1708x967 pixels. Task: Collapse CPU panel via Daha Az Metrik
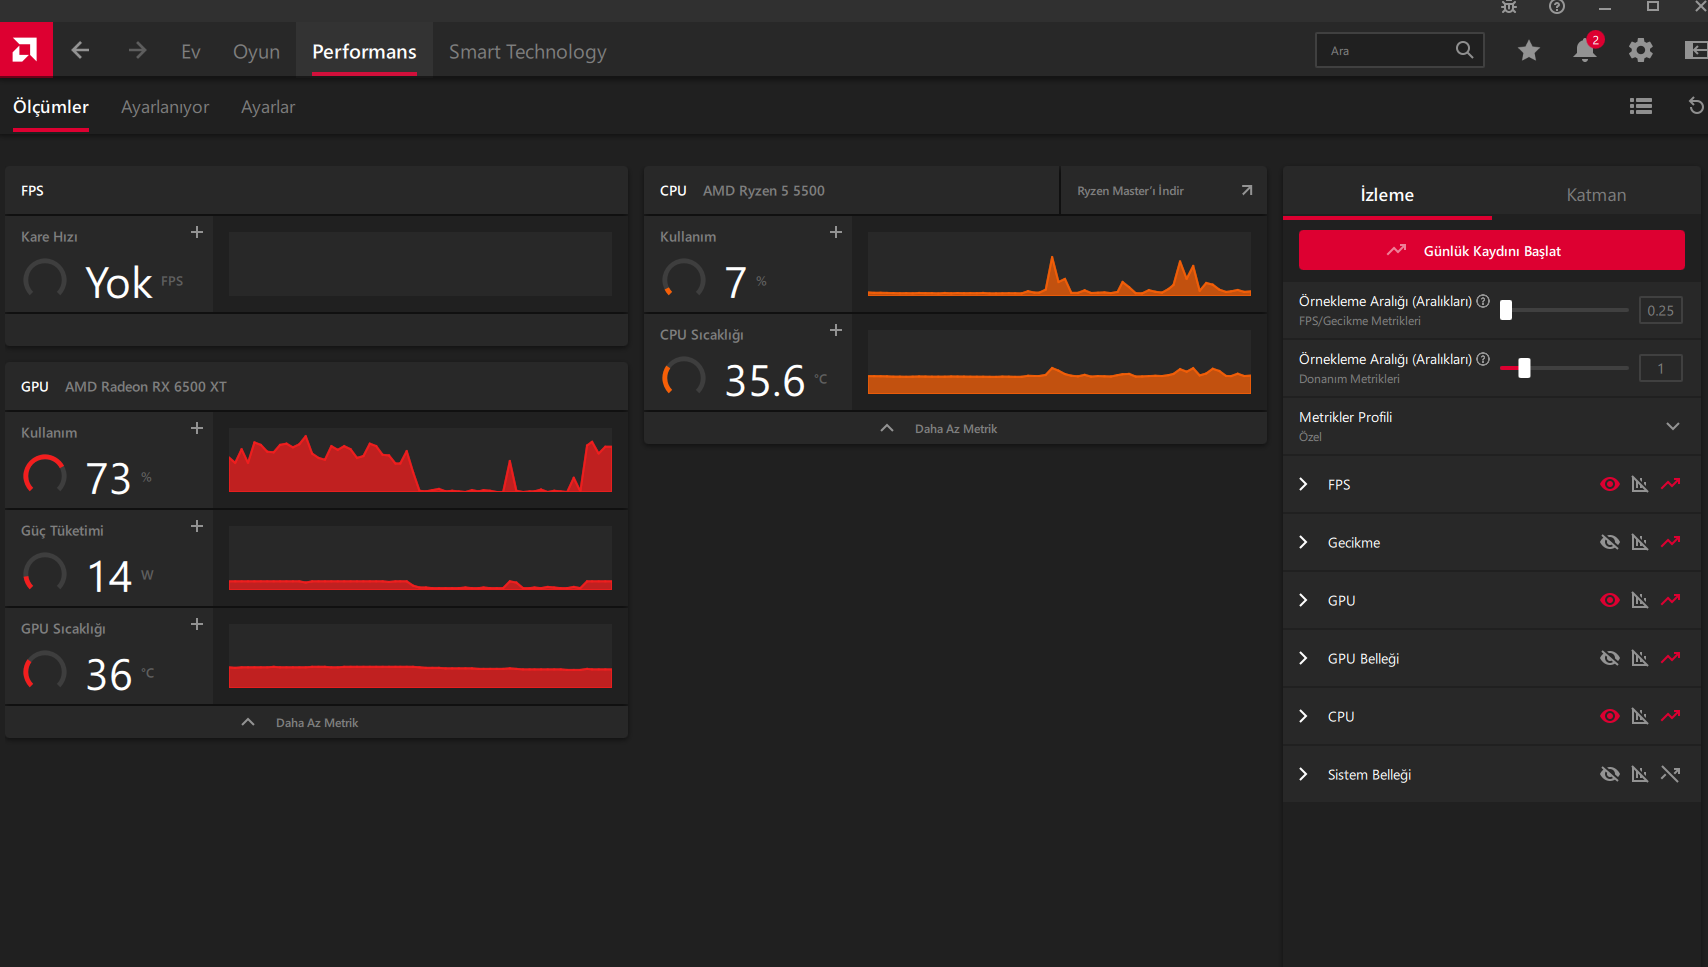[955, 428]
